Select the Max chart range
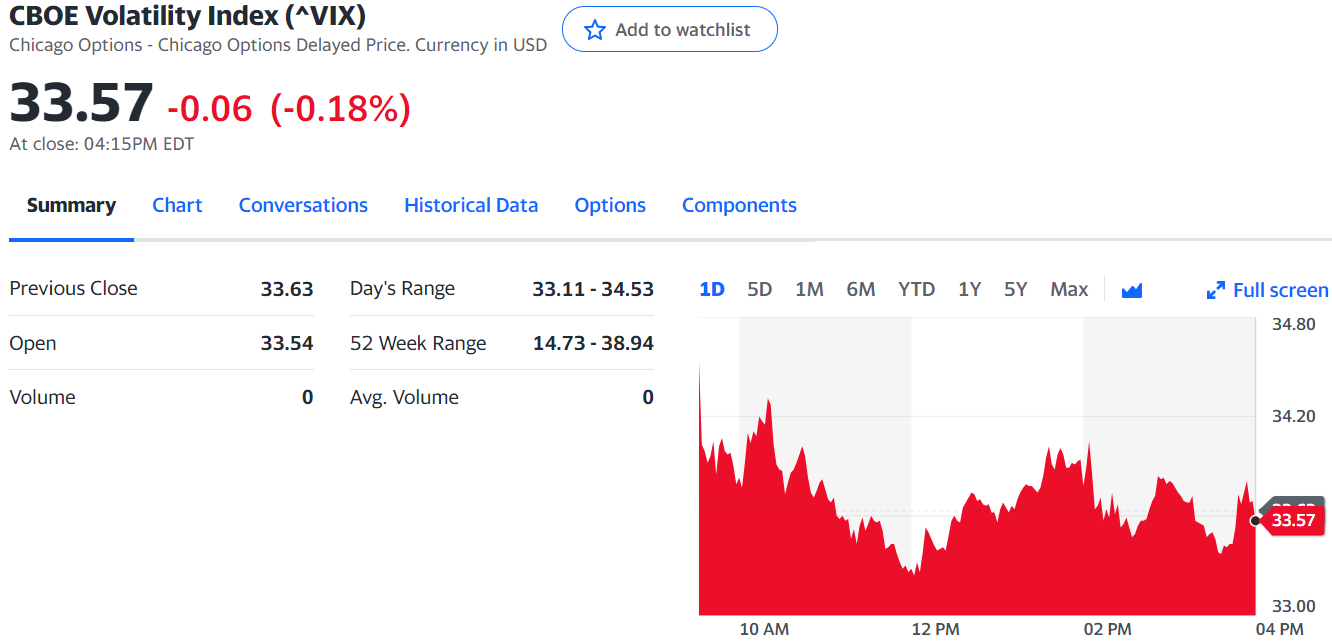The image size is (1332, 644). pos(1069,290)
